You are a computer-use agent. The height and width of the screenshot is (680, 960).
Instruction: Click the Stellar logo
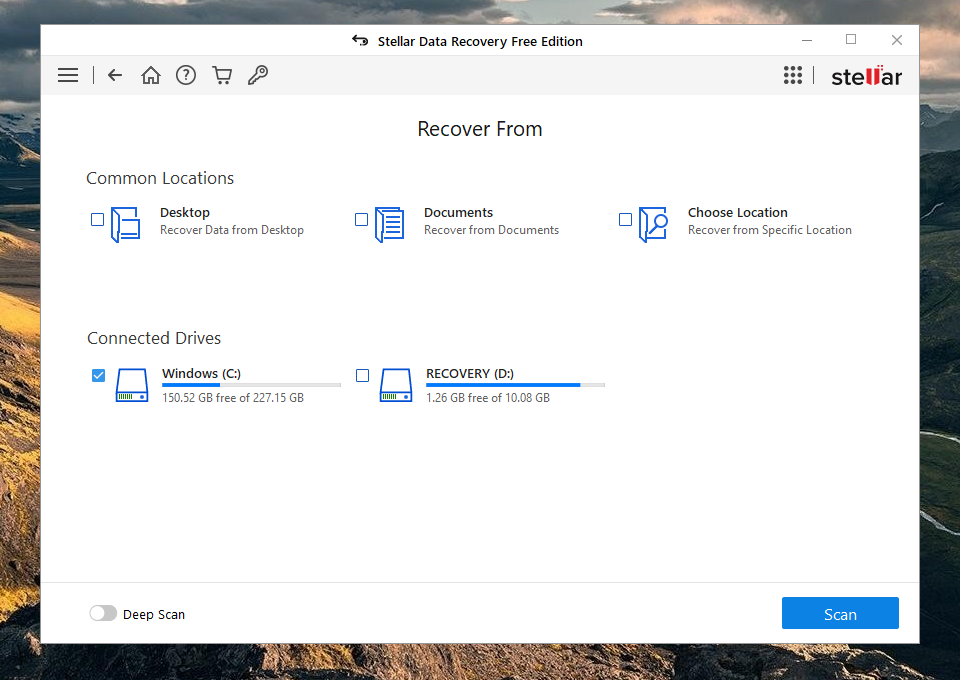[866, 76]
